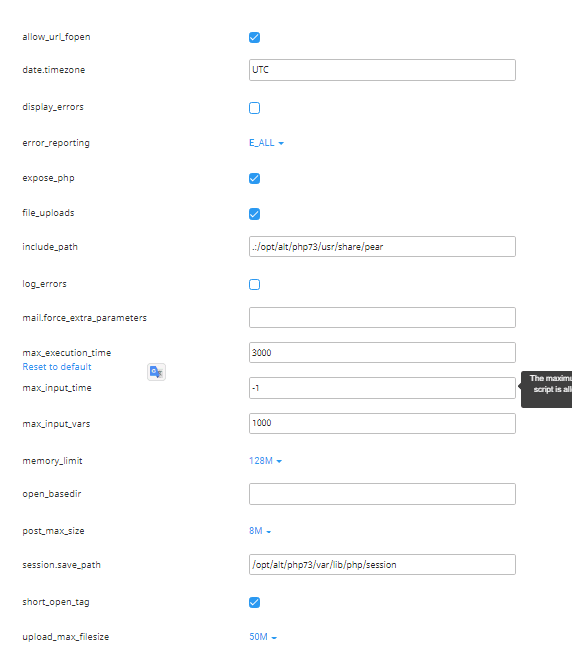Expand the memory_limit 128M dropdown
The image size is (572, 648).
265,461
